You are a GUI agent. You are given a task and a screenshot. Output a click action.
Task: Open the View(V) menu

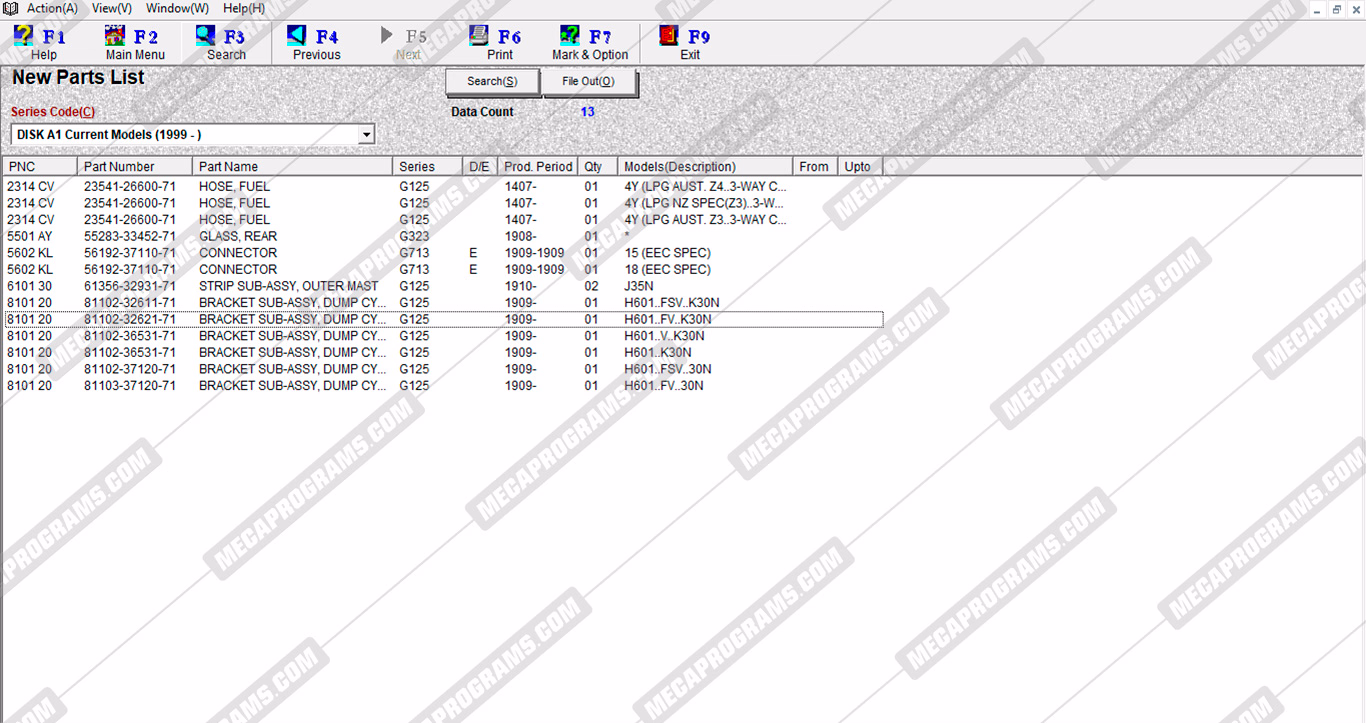point(111,8)
